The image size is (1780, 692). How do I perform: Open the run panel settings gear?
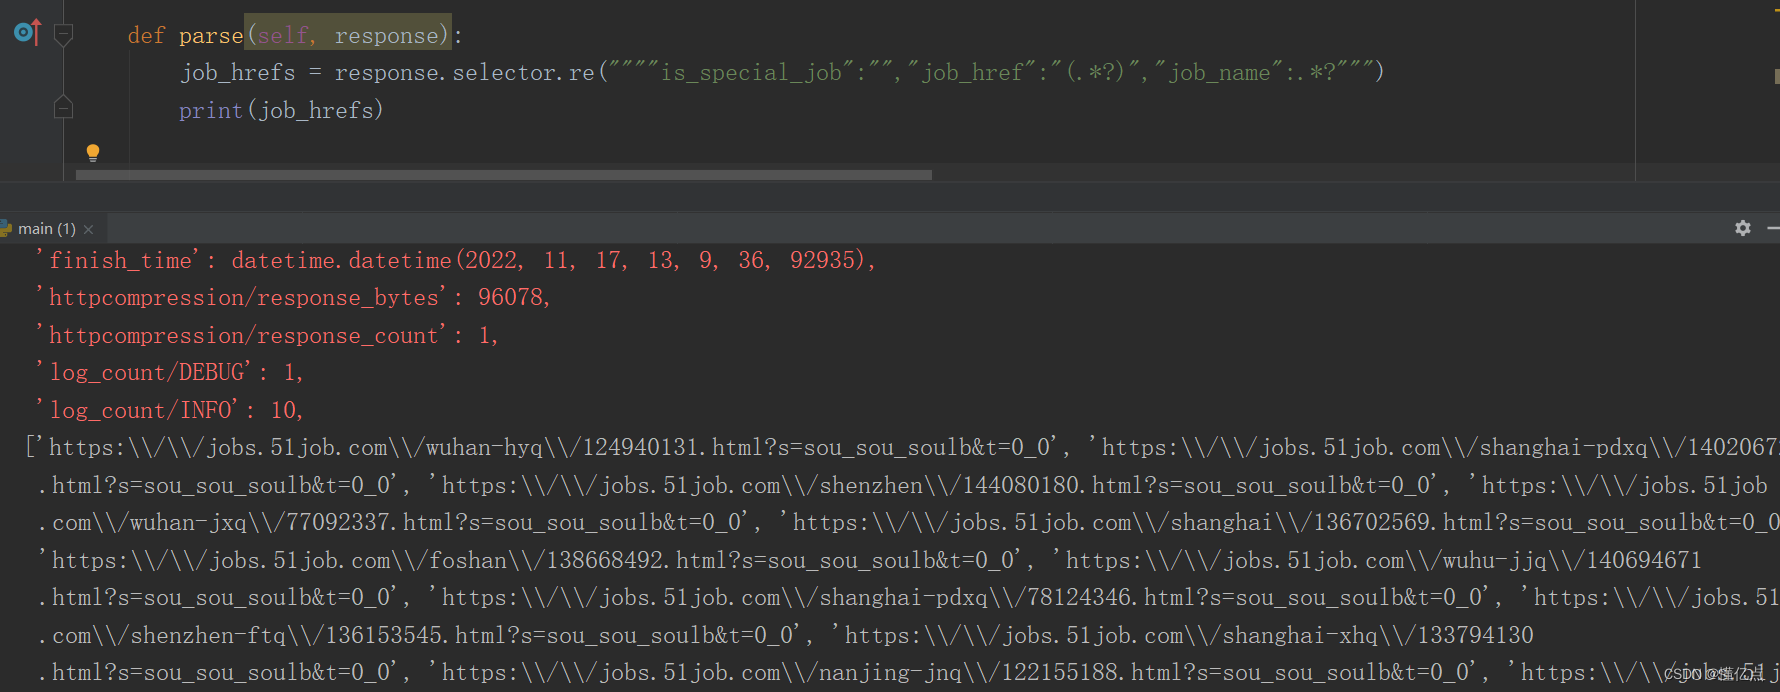1743,228
